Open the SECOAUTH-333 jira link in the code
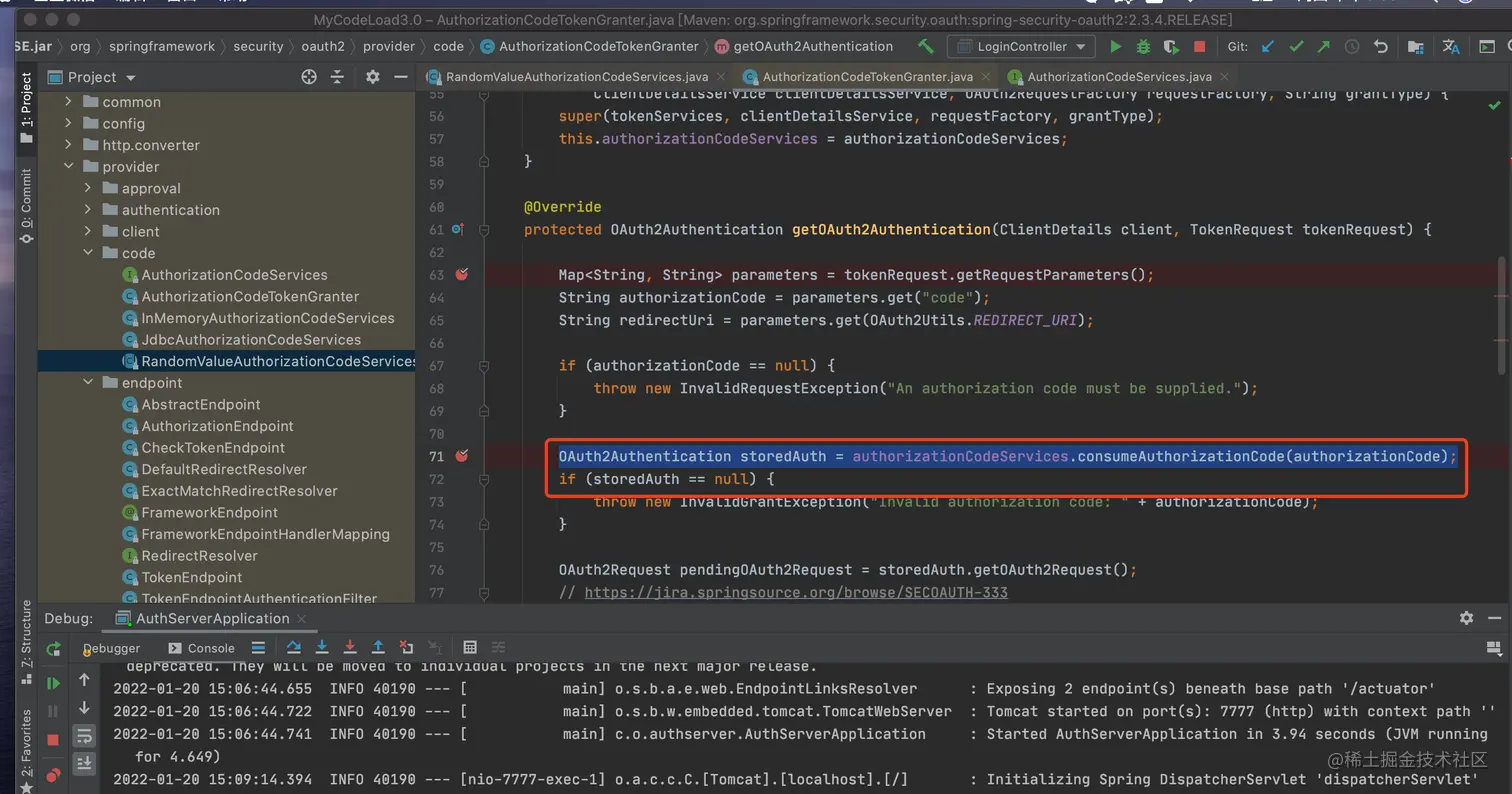 point(795,592)
